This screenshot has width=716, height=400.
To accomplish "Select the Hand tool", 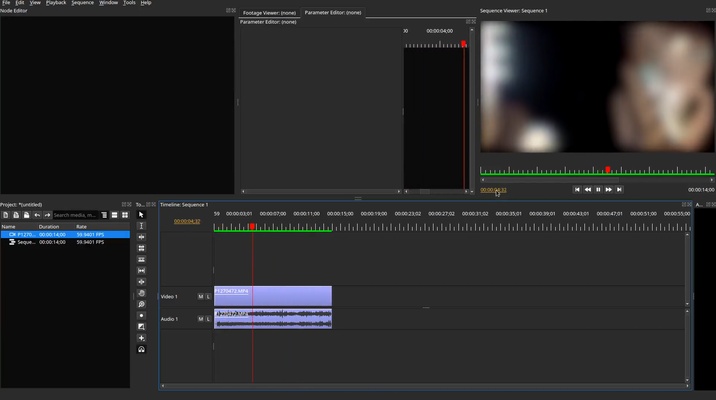I will [x=141, y=293].
